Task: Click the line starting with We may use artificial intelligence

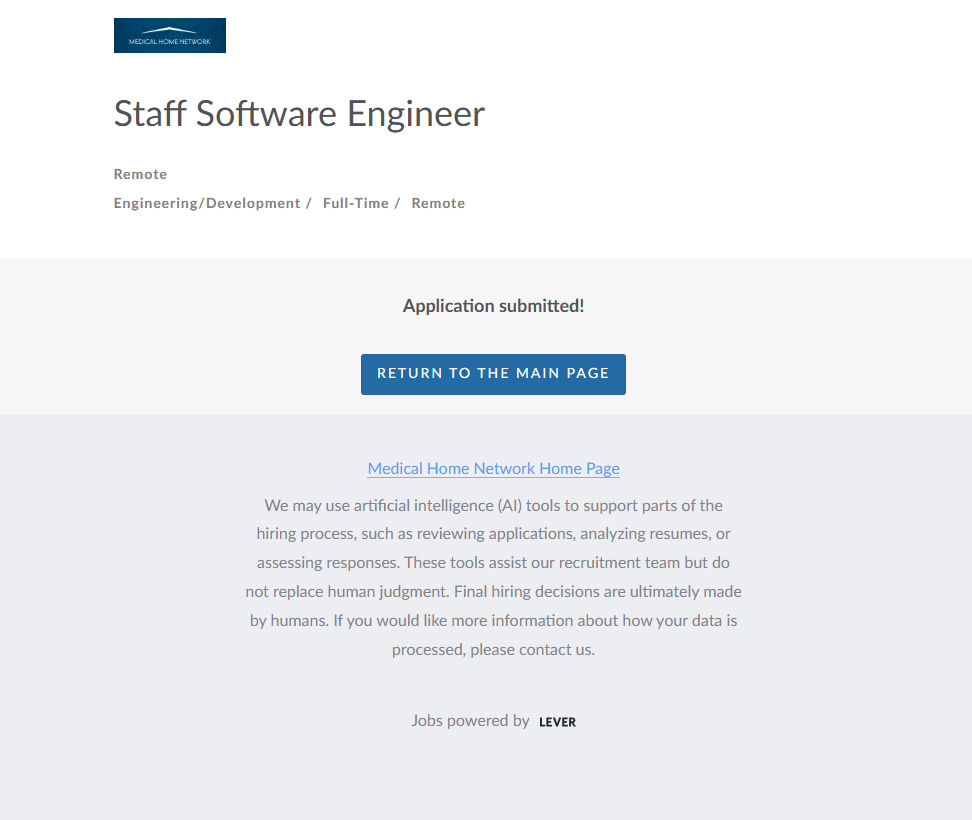Action: click(x=493, y=505)
